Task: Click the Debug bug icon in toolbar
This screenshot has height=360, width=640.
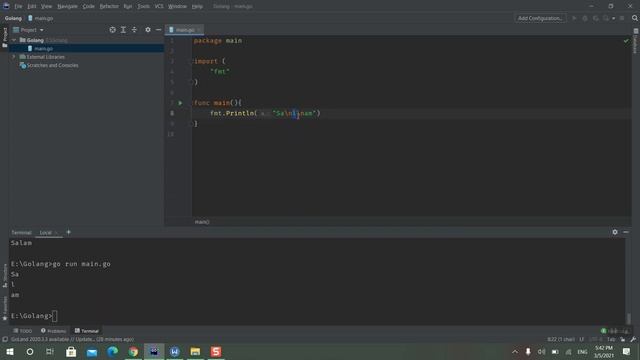Action: click(x=585, y=18)
